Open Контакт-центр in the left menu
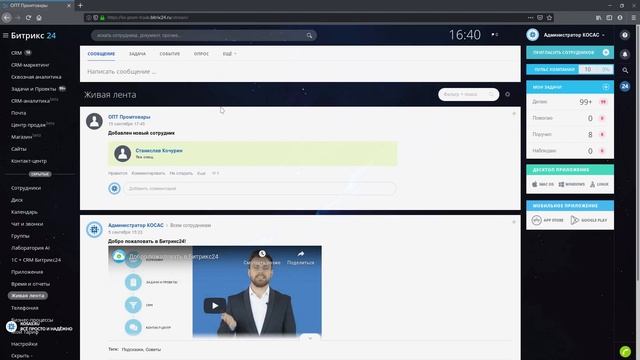The width and height of the screenshot is (640, 360). coord(29,161)
